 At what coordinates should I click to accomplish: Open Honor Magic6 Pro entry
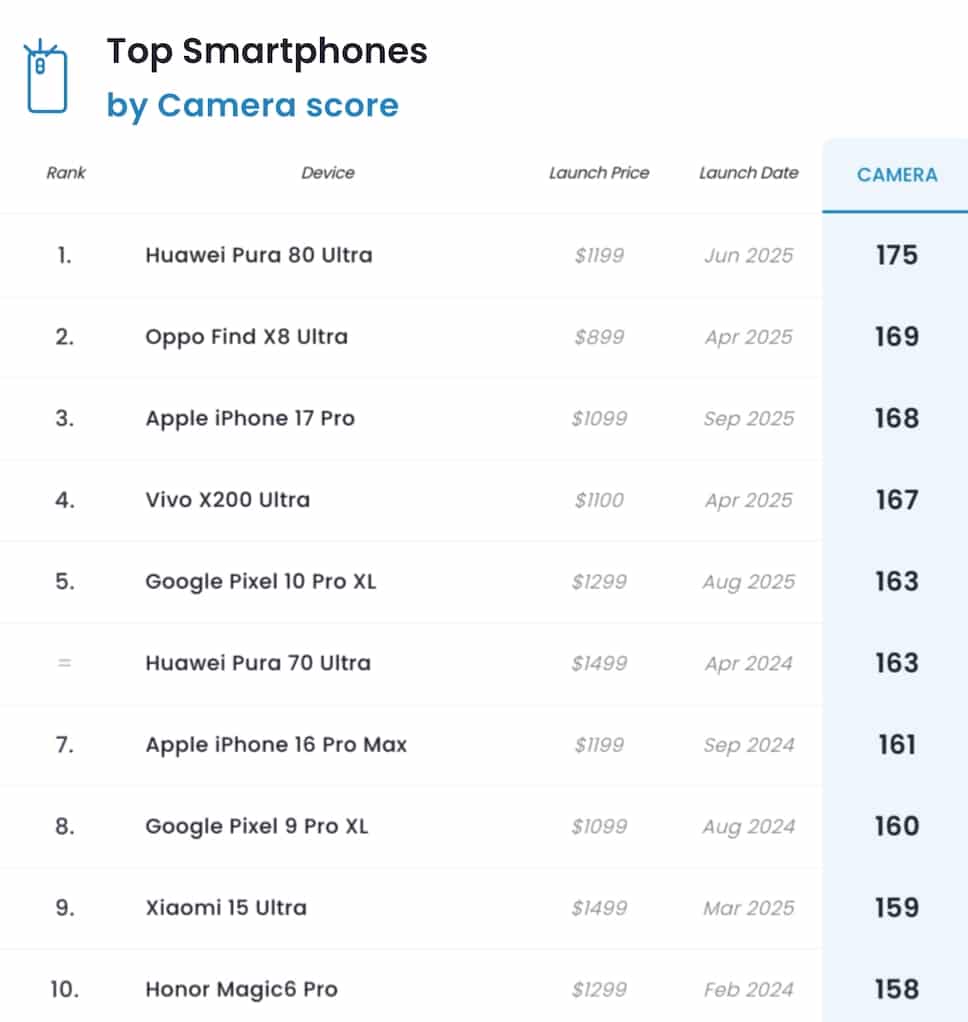(241, 990)
